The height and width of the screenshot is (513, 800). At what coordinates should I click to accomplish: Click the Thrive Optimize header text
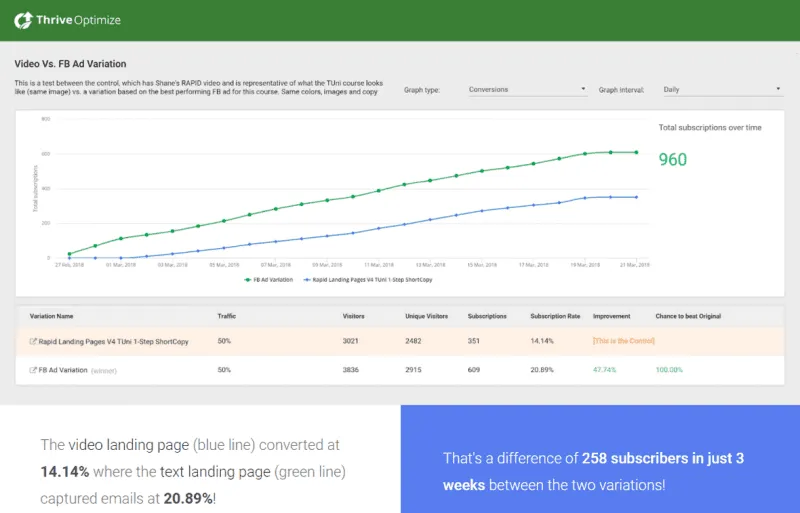[x=79, y=20]
